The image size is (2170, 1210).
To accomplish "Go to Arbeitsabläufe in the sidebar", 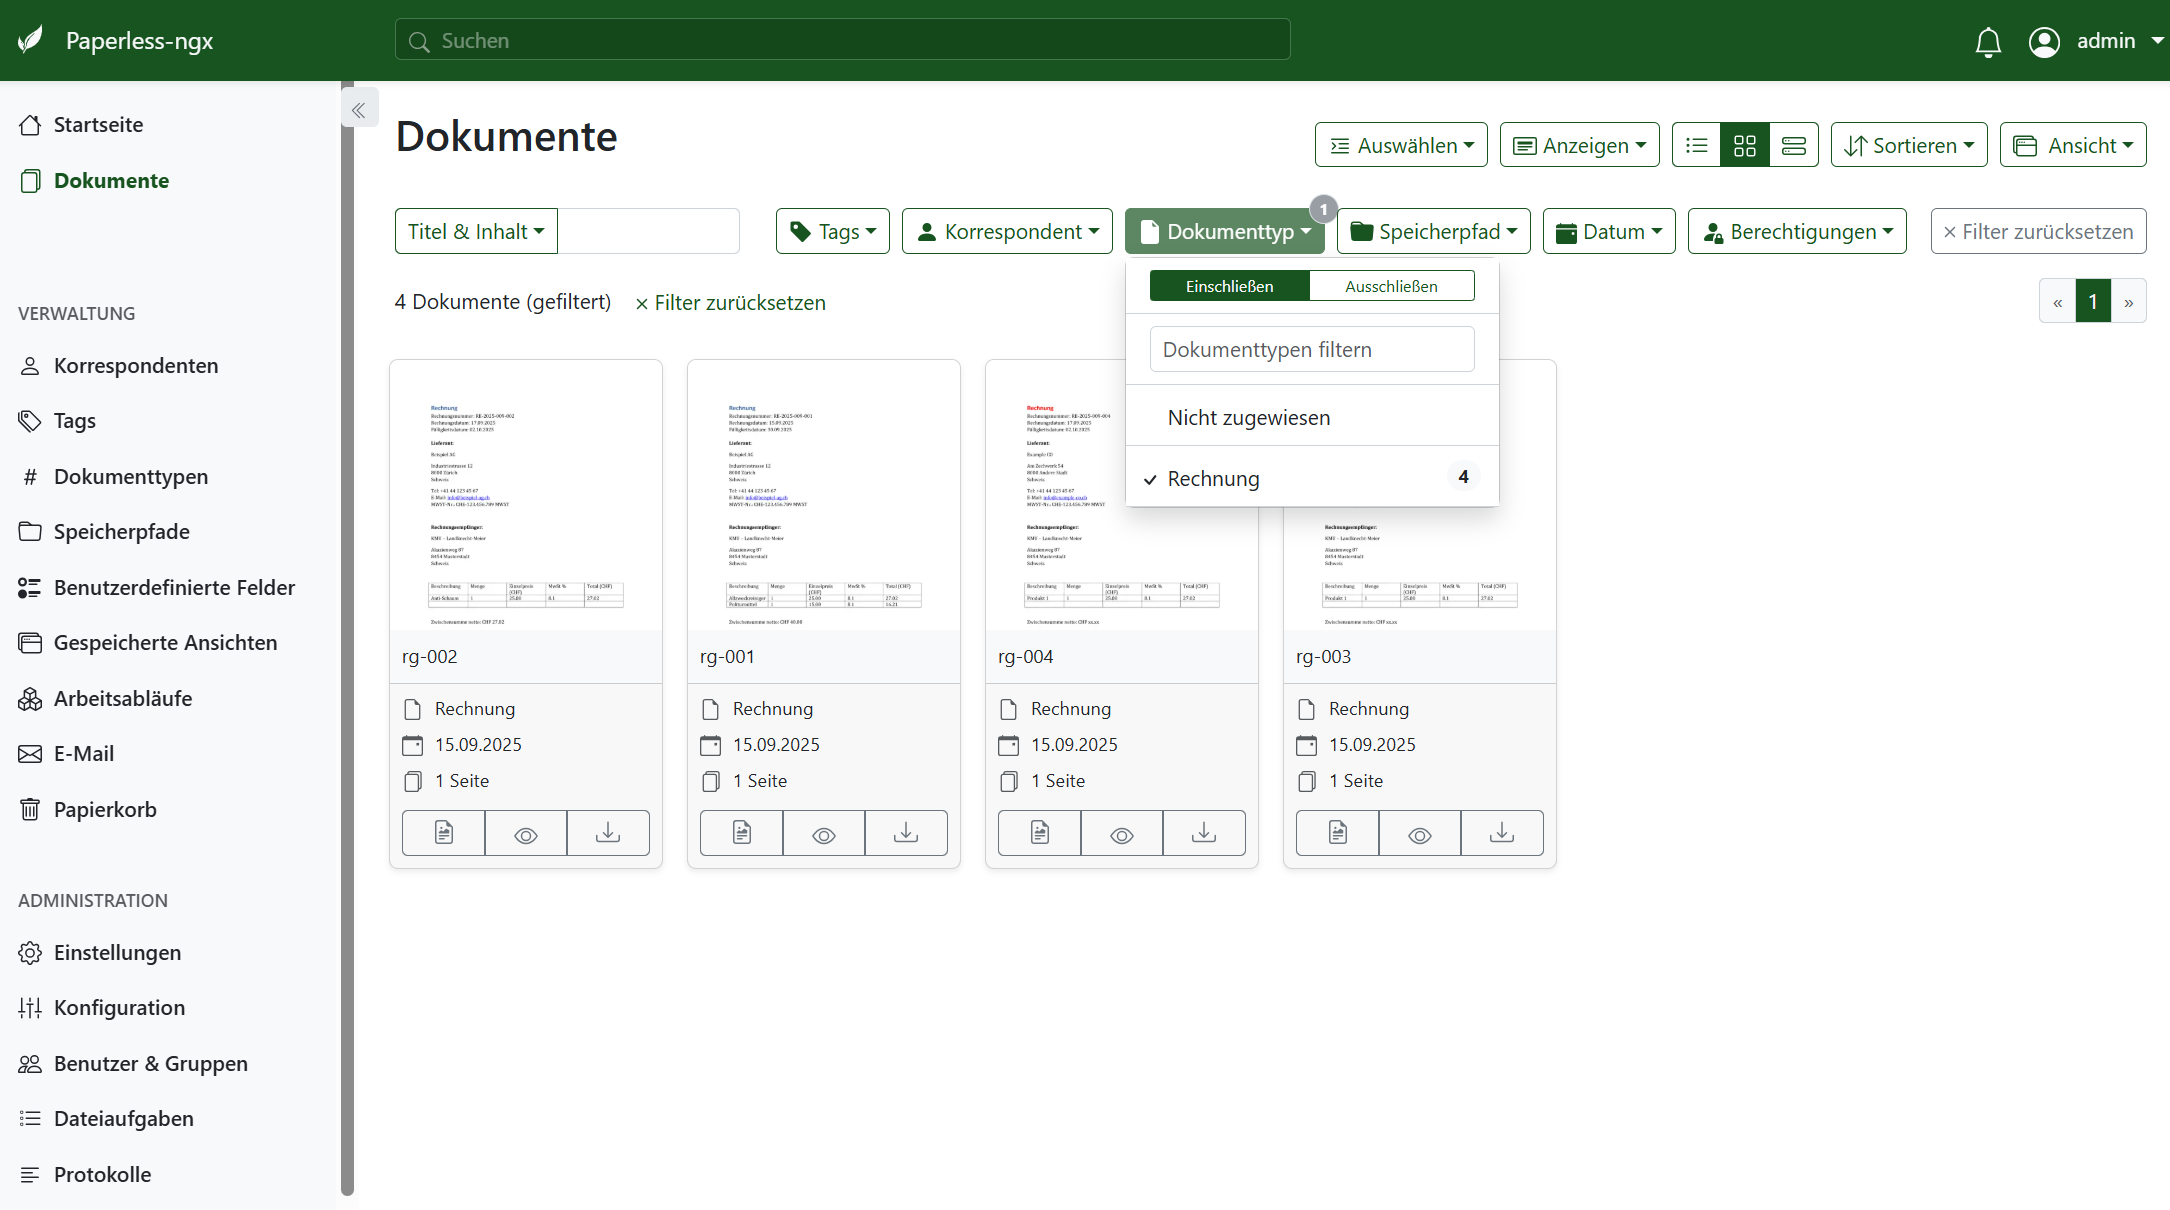I will (123, 698).
